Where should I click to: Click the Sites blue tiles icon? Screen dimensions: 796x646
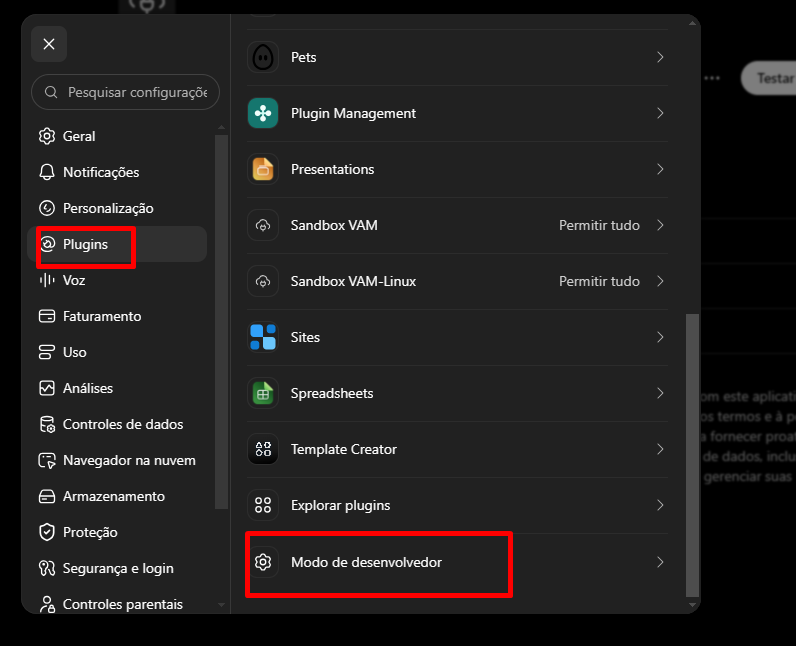(263, 337)
